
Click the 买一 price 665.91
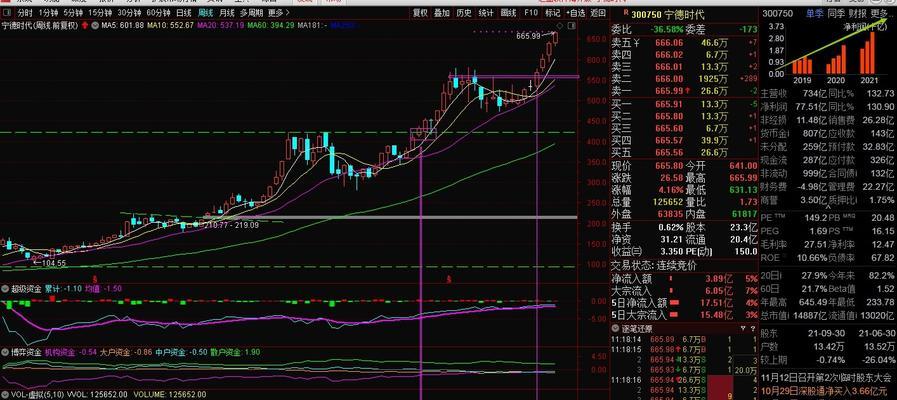[x=669, y=104]
